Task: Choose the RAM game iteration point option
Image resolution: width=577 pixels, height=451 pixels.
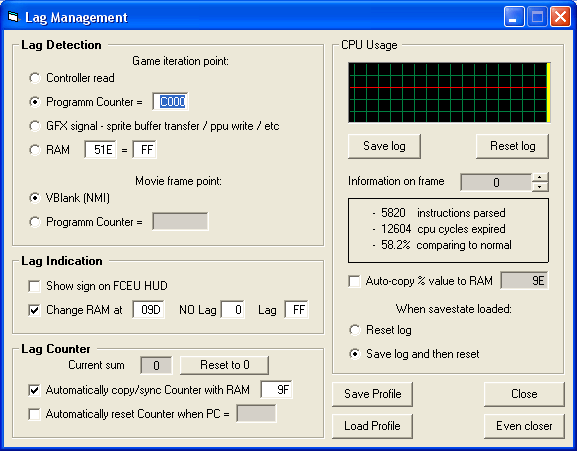Action: [x=35, y=150]
